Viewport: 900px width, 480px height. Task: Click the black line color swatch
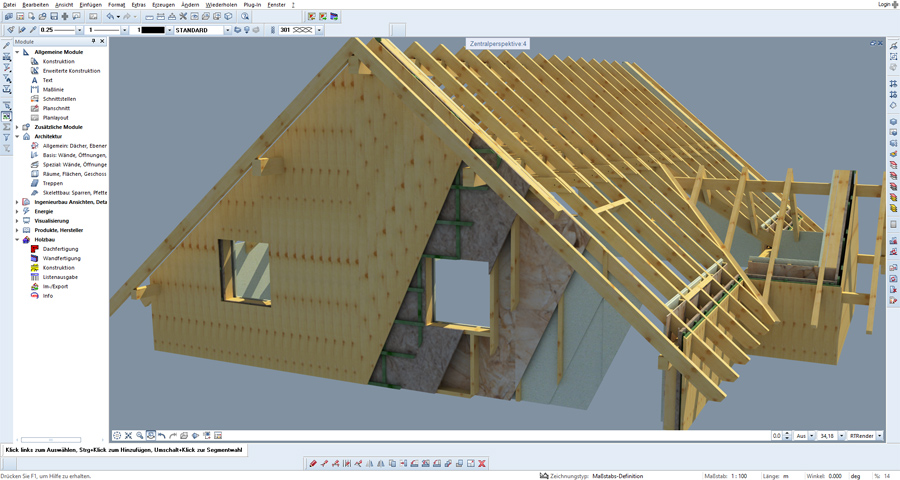pyautogui.click(x=152, y=30)
